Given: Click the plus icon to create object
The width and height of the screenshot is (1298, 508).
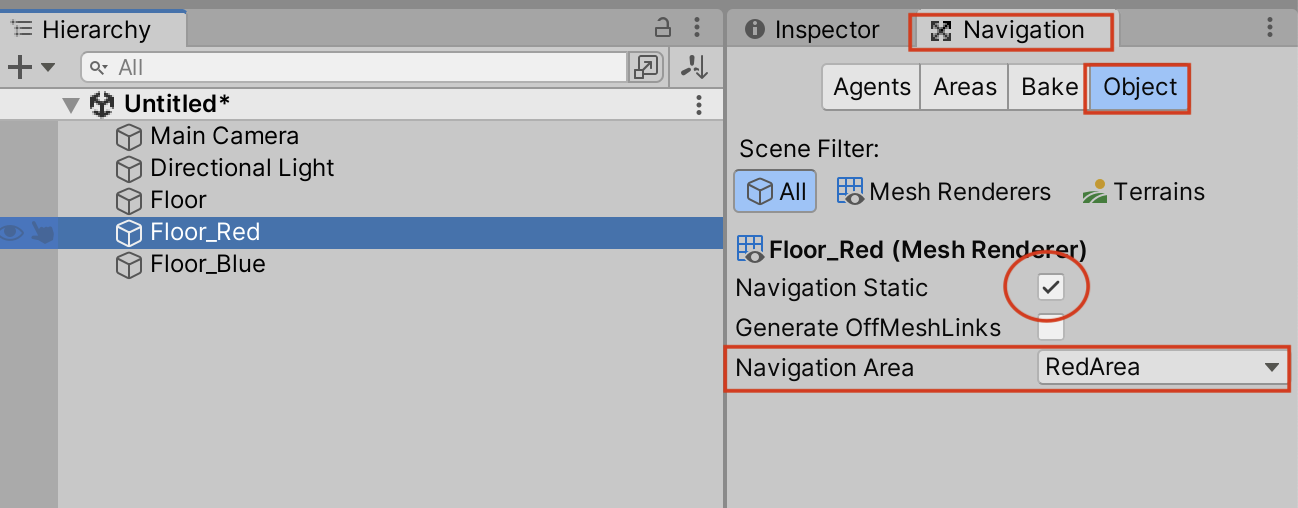Looking at the screenshot, I should tap(19, 67).
